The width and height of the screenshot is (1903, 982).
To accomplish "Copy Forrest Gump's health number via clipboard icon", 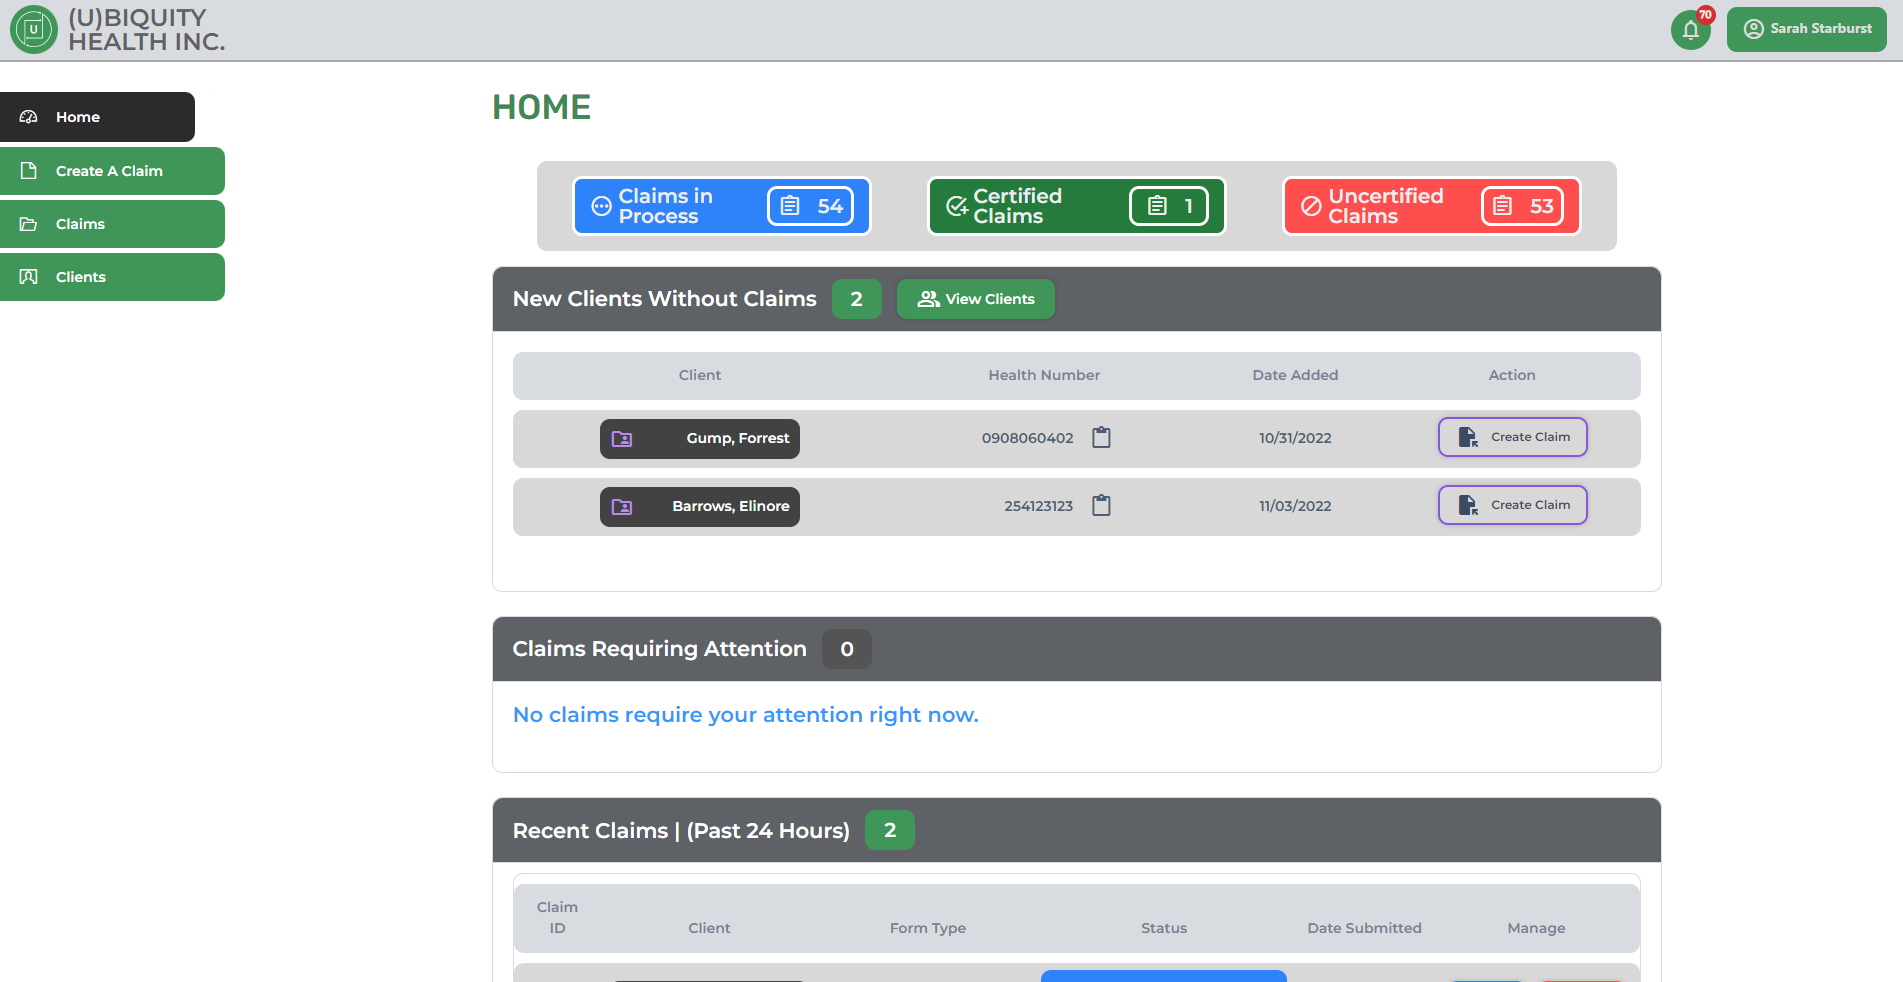I will point(1101,438).
